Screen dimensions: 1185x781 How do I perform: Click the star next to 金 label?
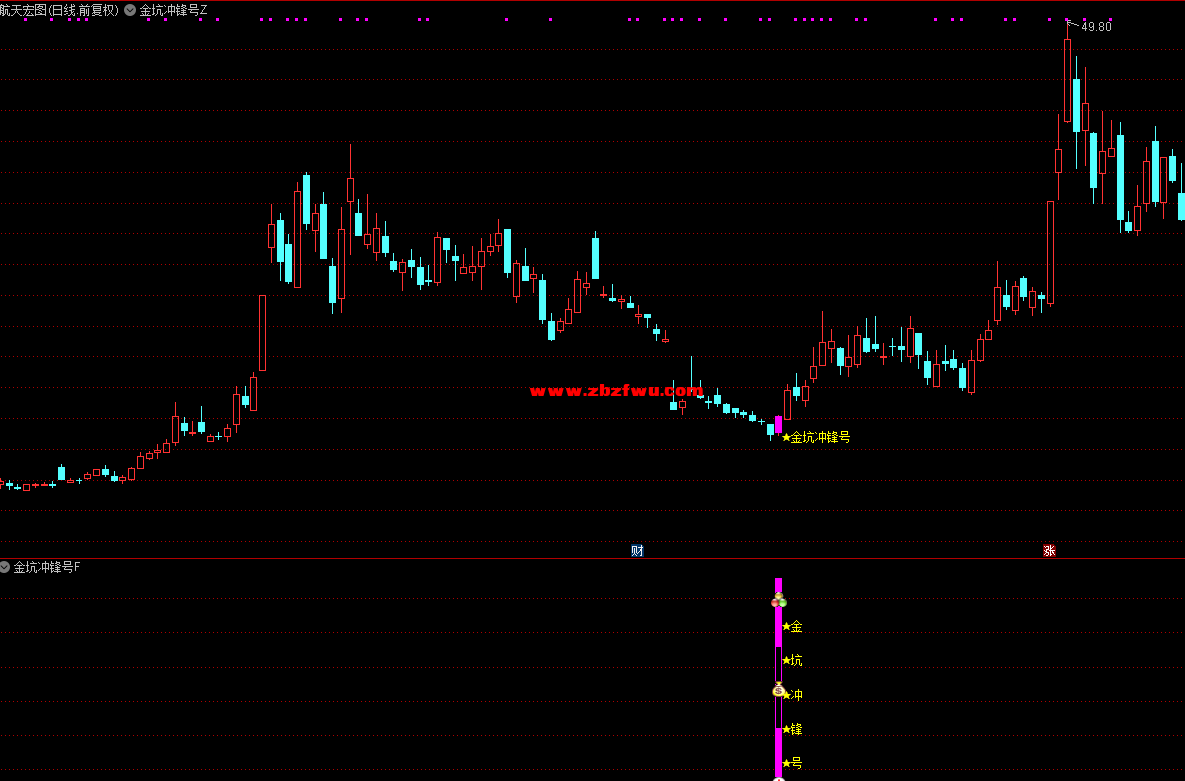[x=786, y=627]
